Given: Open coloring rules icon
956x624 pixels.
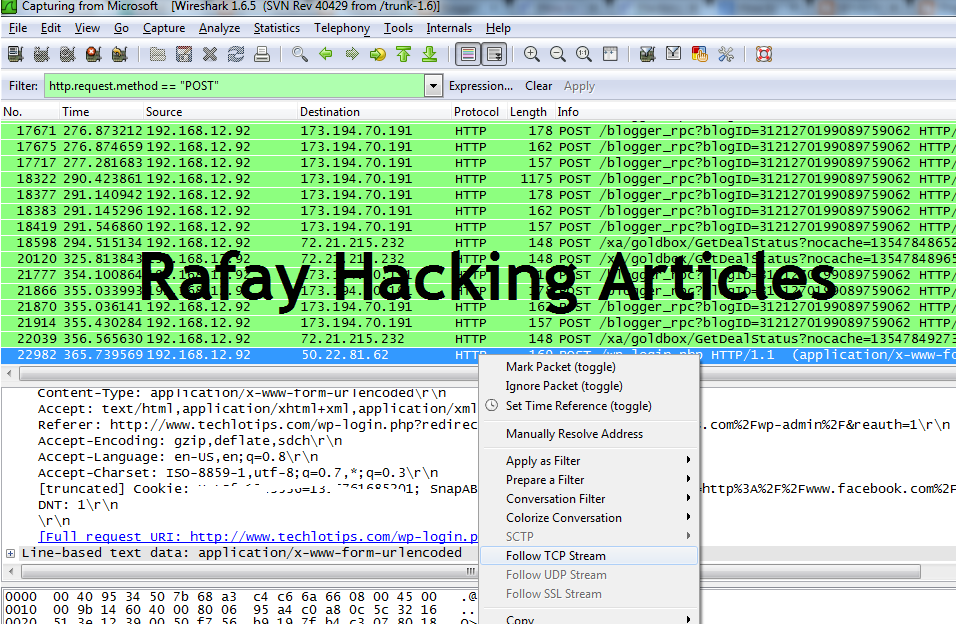Looking at the screenshot, I should (x=700, y=54).
